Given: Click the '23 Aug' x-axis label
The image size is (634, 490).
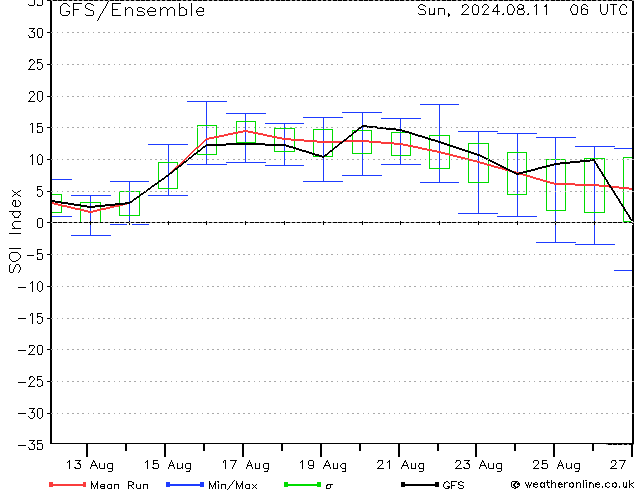Looking at the screenshot, I should coord(479,465).
